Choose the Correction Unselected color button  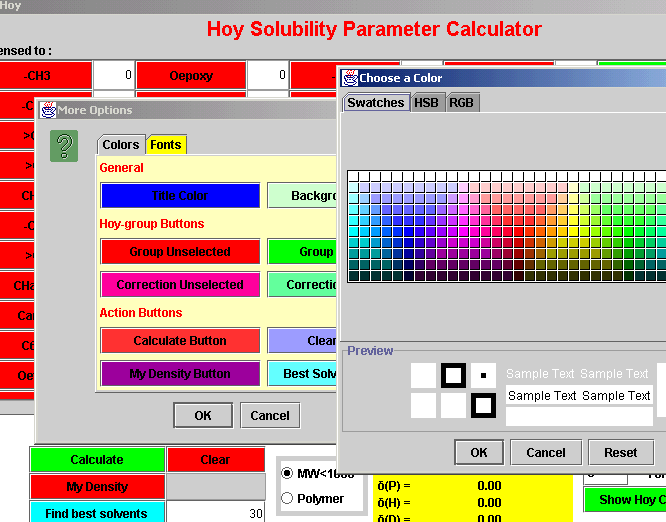(180, 285)
